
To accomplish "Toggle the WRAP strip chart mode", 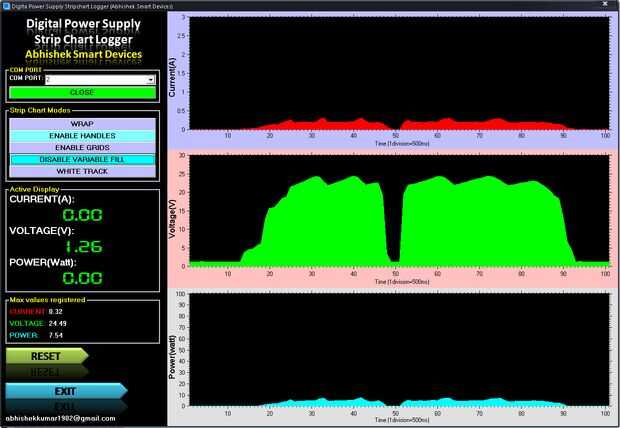I will pos(82,124).
